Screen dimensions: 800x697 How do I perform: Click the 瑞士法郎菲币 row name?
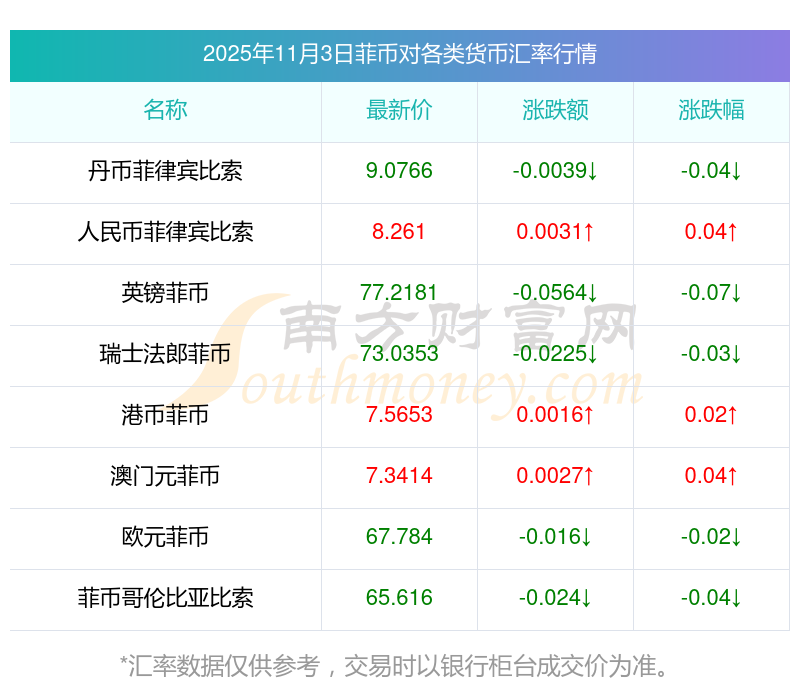click(165, 354)
